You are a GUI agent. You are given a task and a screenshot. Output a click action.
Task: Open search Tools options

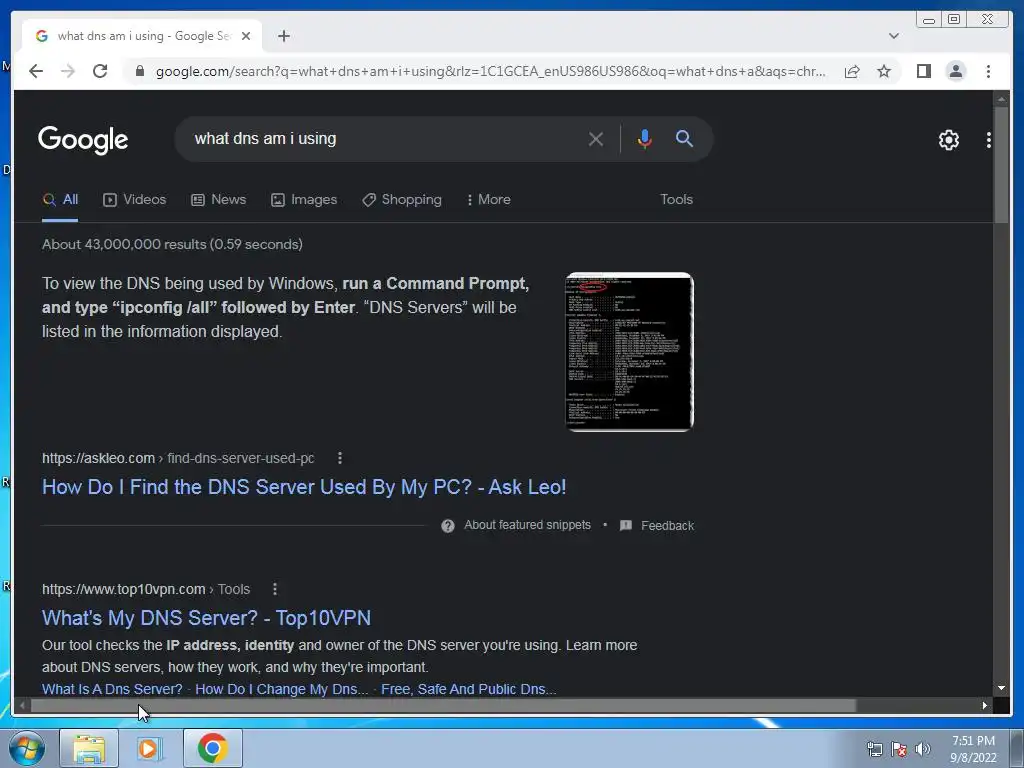(x=676, y=200)
